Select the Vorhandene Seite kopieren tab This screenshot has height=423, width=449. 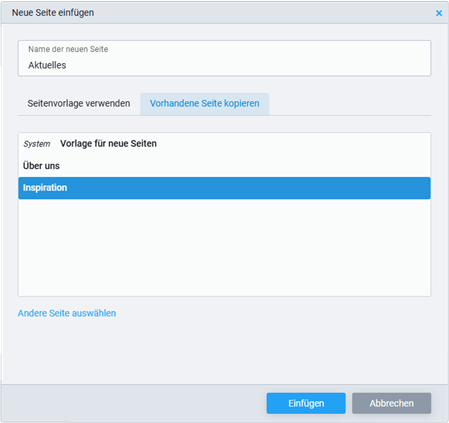point(204,104)
